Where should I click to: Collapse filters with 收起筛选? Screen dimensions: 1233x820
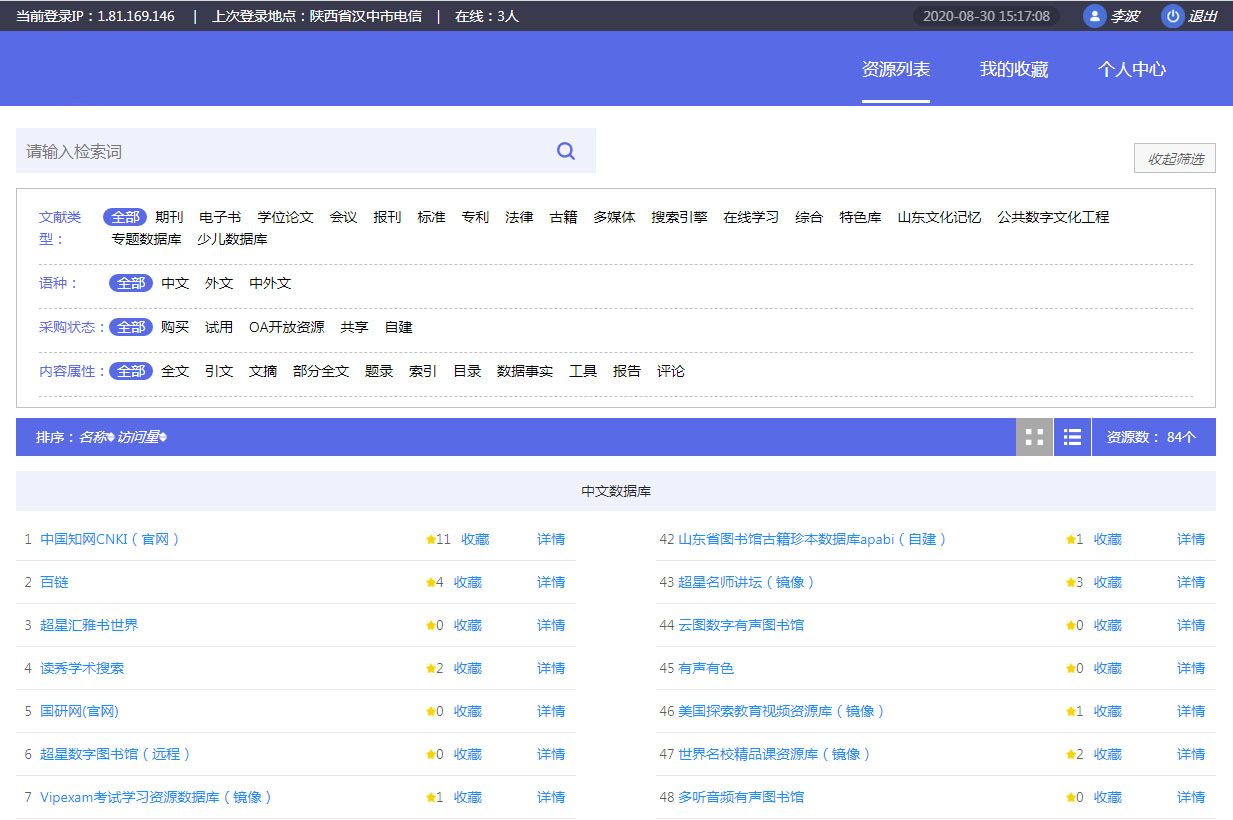(1174, 159)
